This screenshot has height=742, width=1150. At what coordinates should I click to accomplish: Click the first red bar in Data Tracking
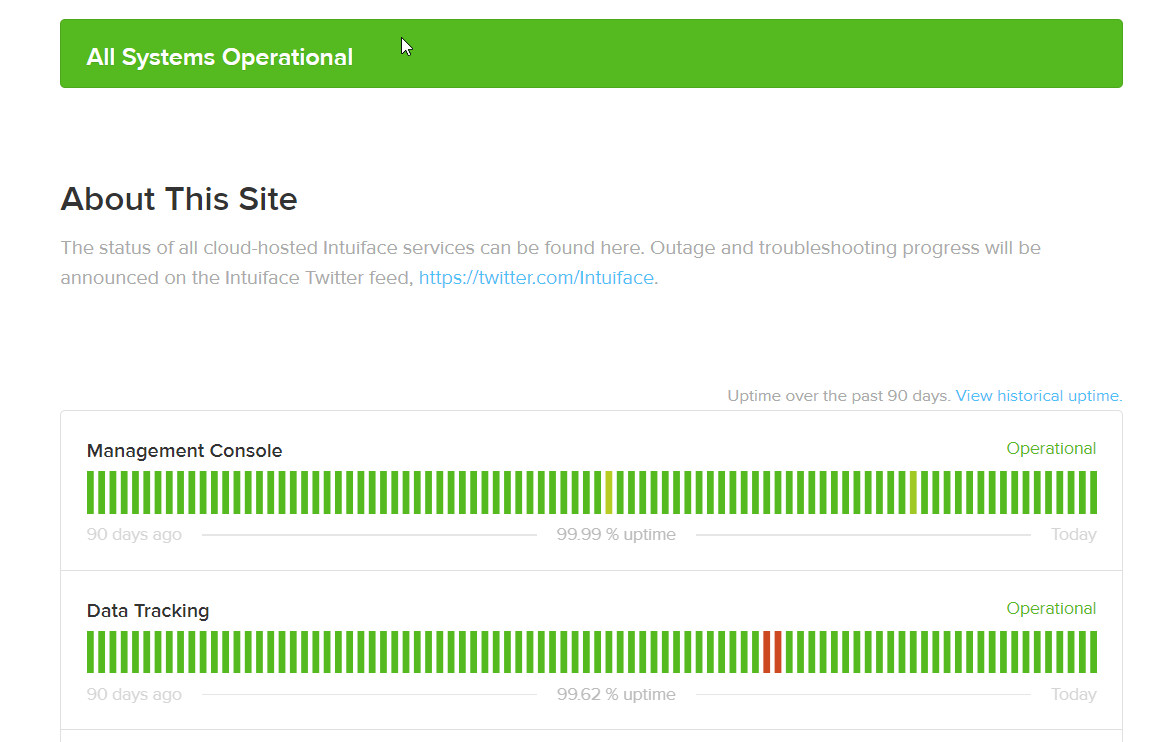point(767,652)
